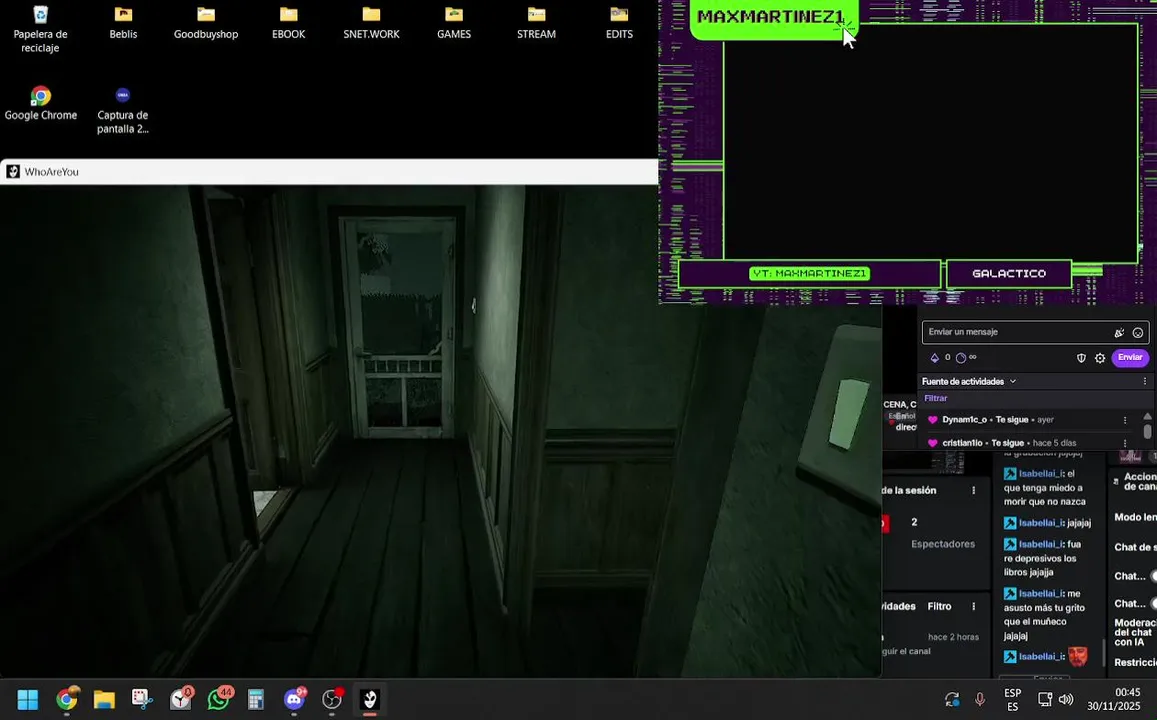
Task: Send message with Enviar button
Action: click(1130, 358)
